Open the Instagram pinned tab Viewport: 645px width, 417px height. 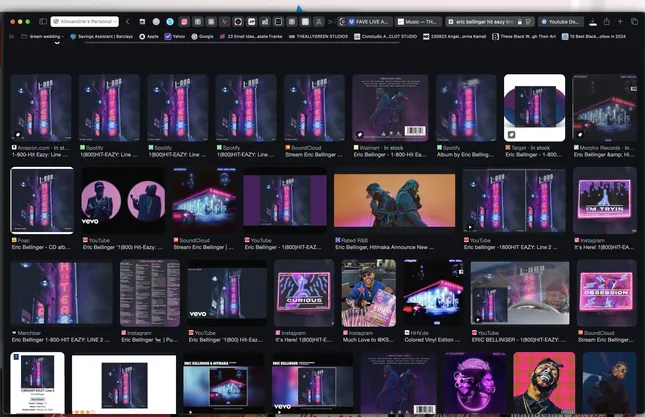(184, 21)
